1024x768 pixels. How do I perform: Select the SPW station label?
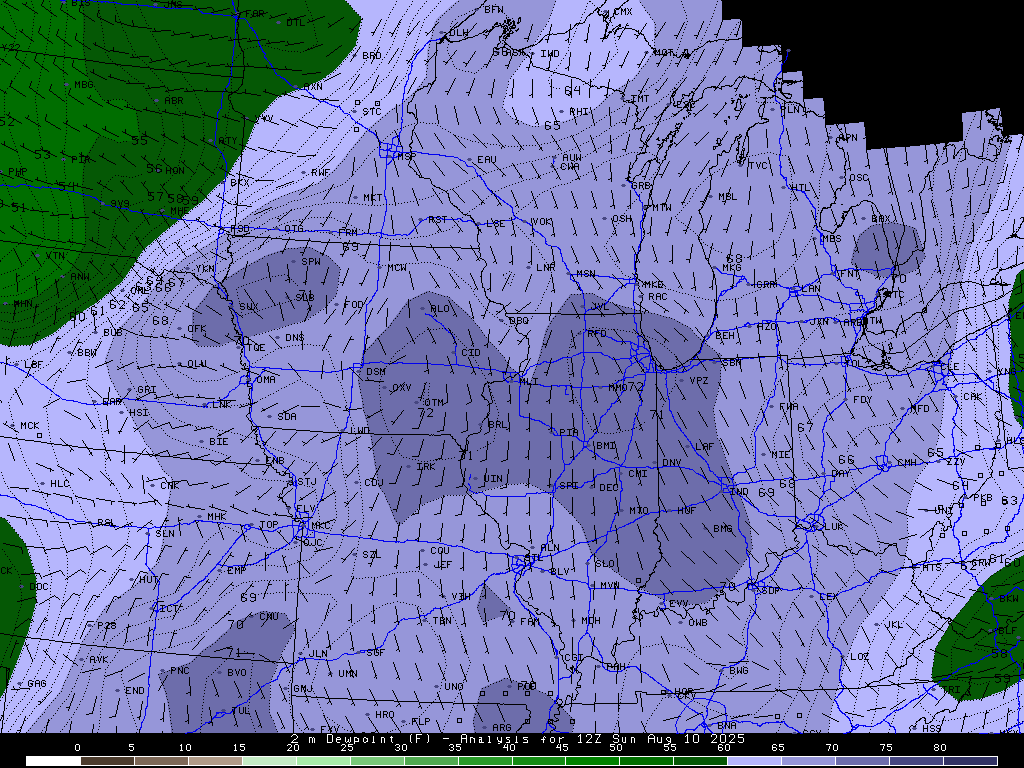click(311, 261)
